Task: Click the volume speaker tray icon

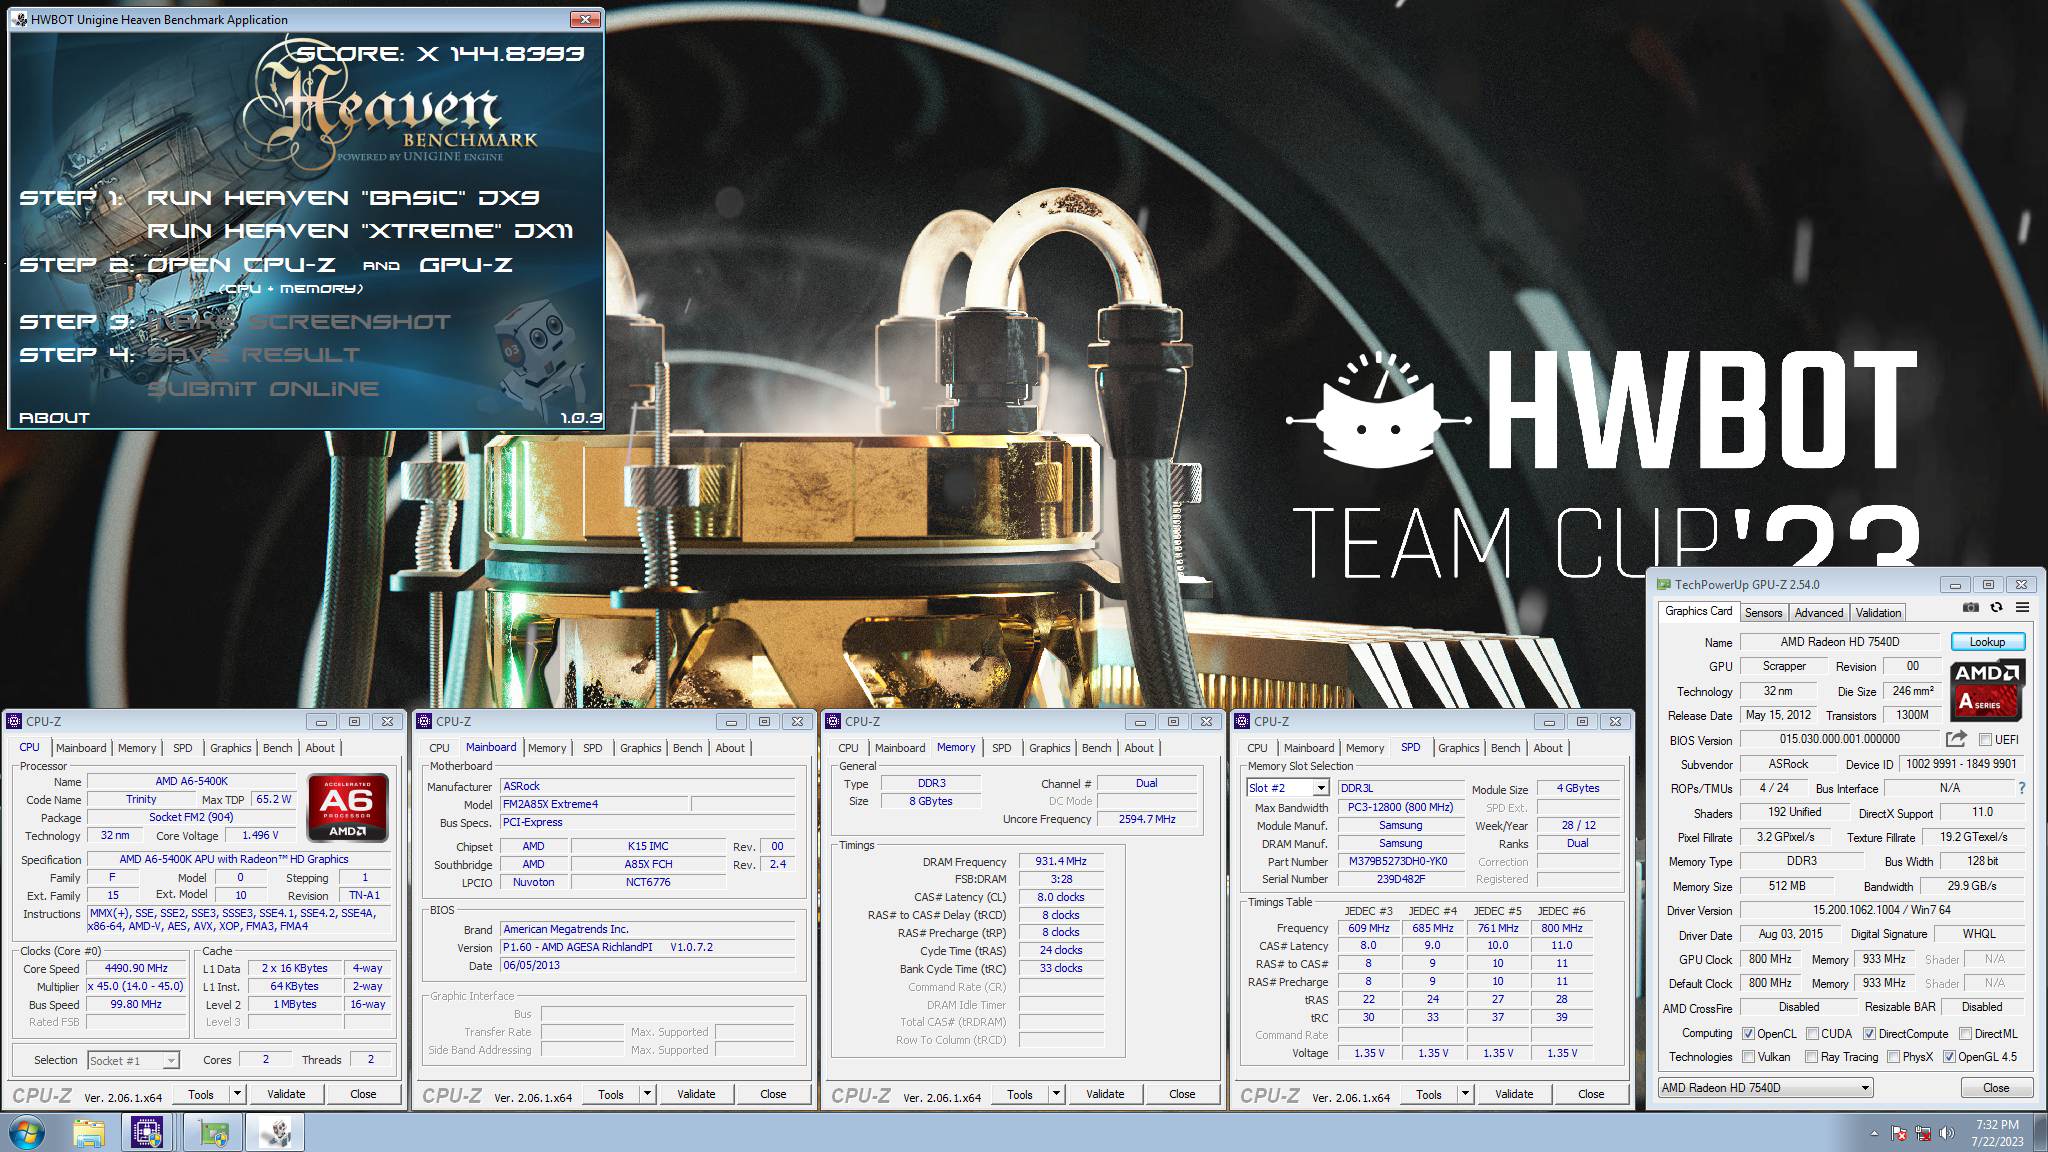Action: [1946, 1133]
